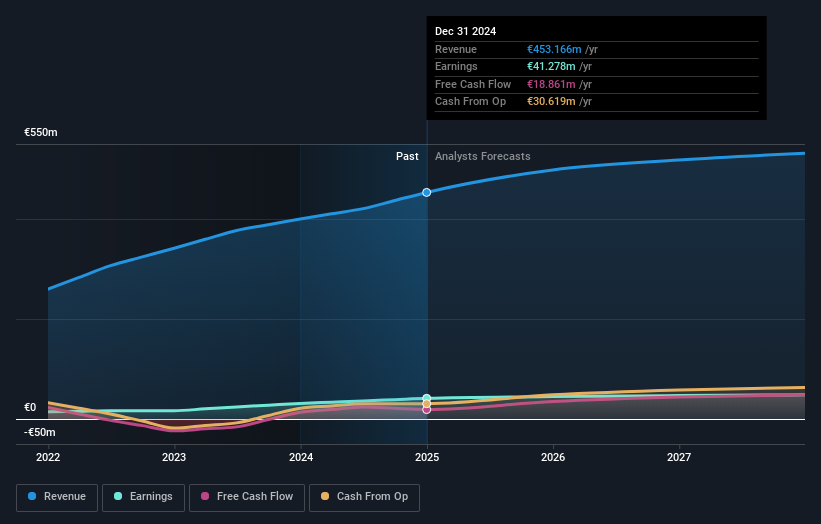This screenshot has width=821, height=524.
Task: Click the 2024 x-axis label
Action: point(301,457)
